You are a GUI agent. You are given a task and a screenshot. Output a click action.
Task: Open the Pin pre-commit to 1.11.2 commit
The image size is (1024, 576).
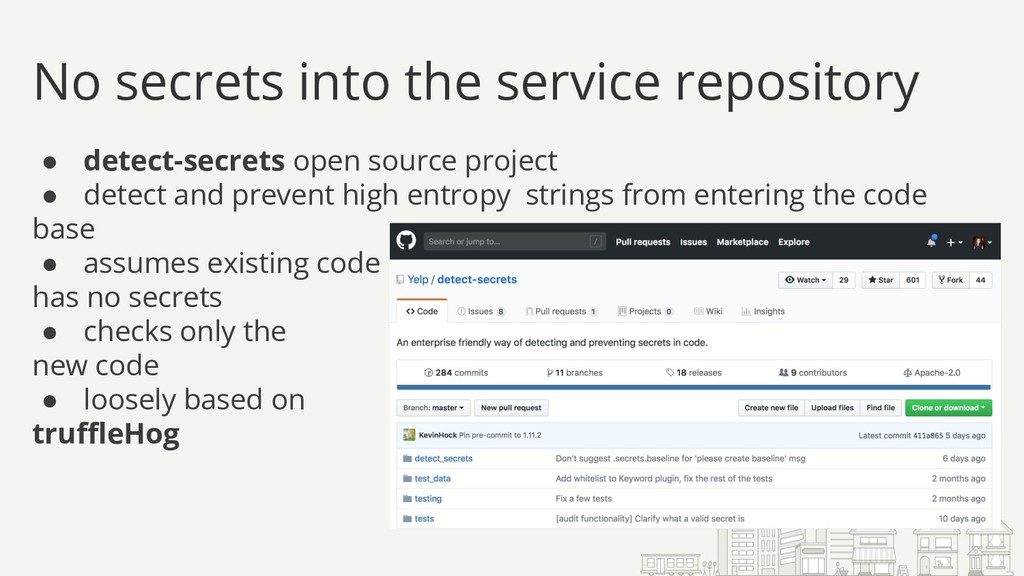(x=500, y=436)
